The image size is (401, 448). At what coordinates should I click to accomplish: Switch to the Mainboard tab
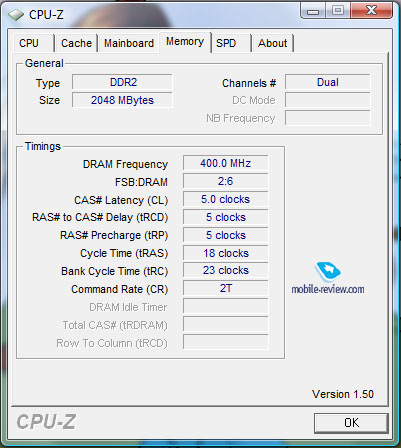point(129,43)
